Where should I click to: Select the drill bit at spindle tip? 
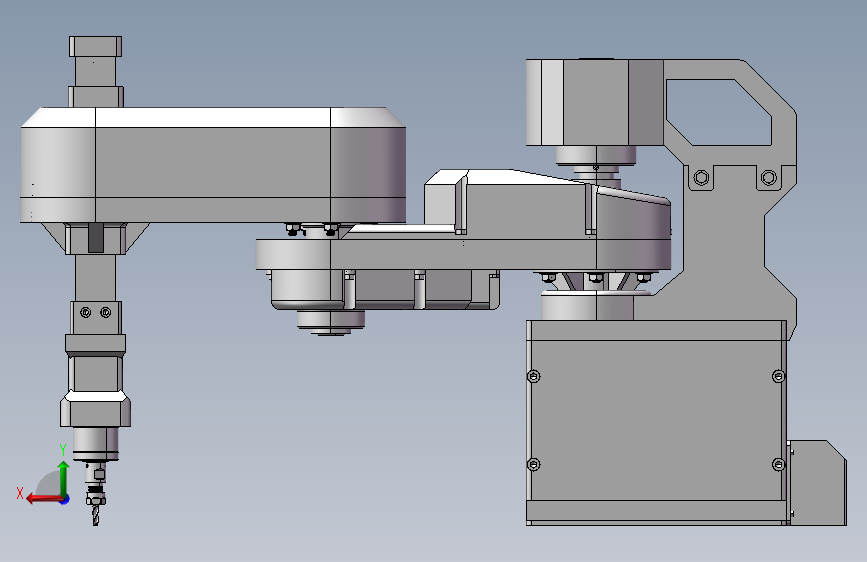96,514
